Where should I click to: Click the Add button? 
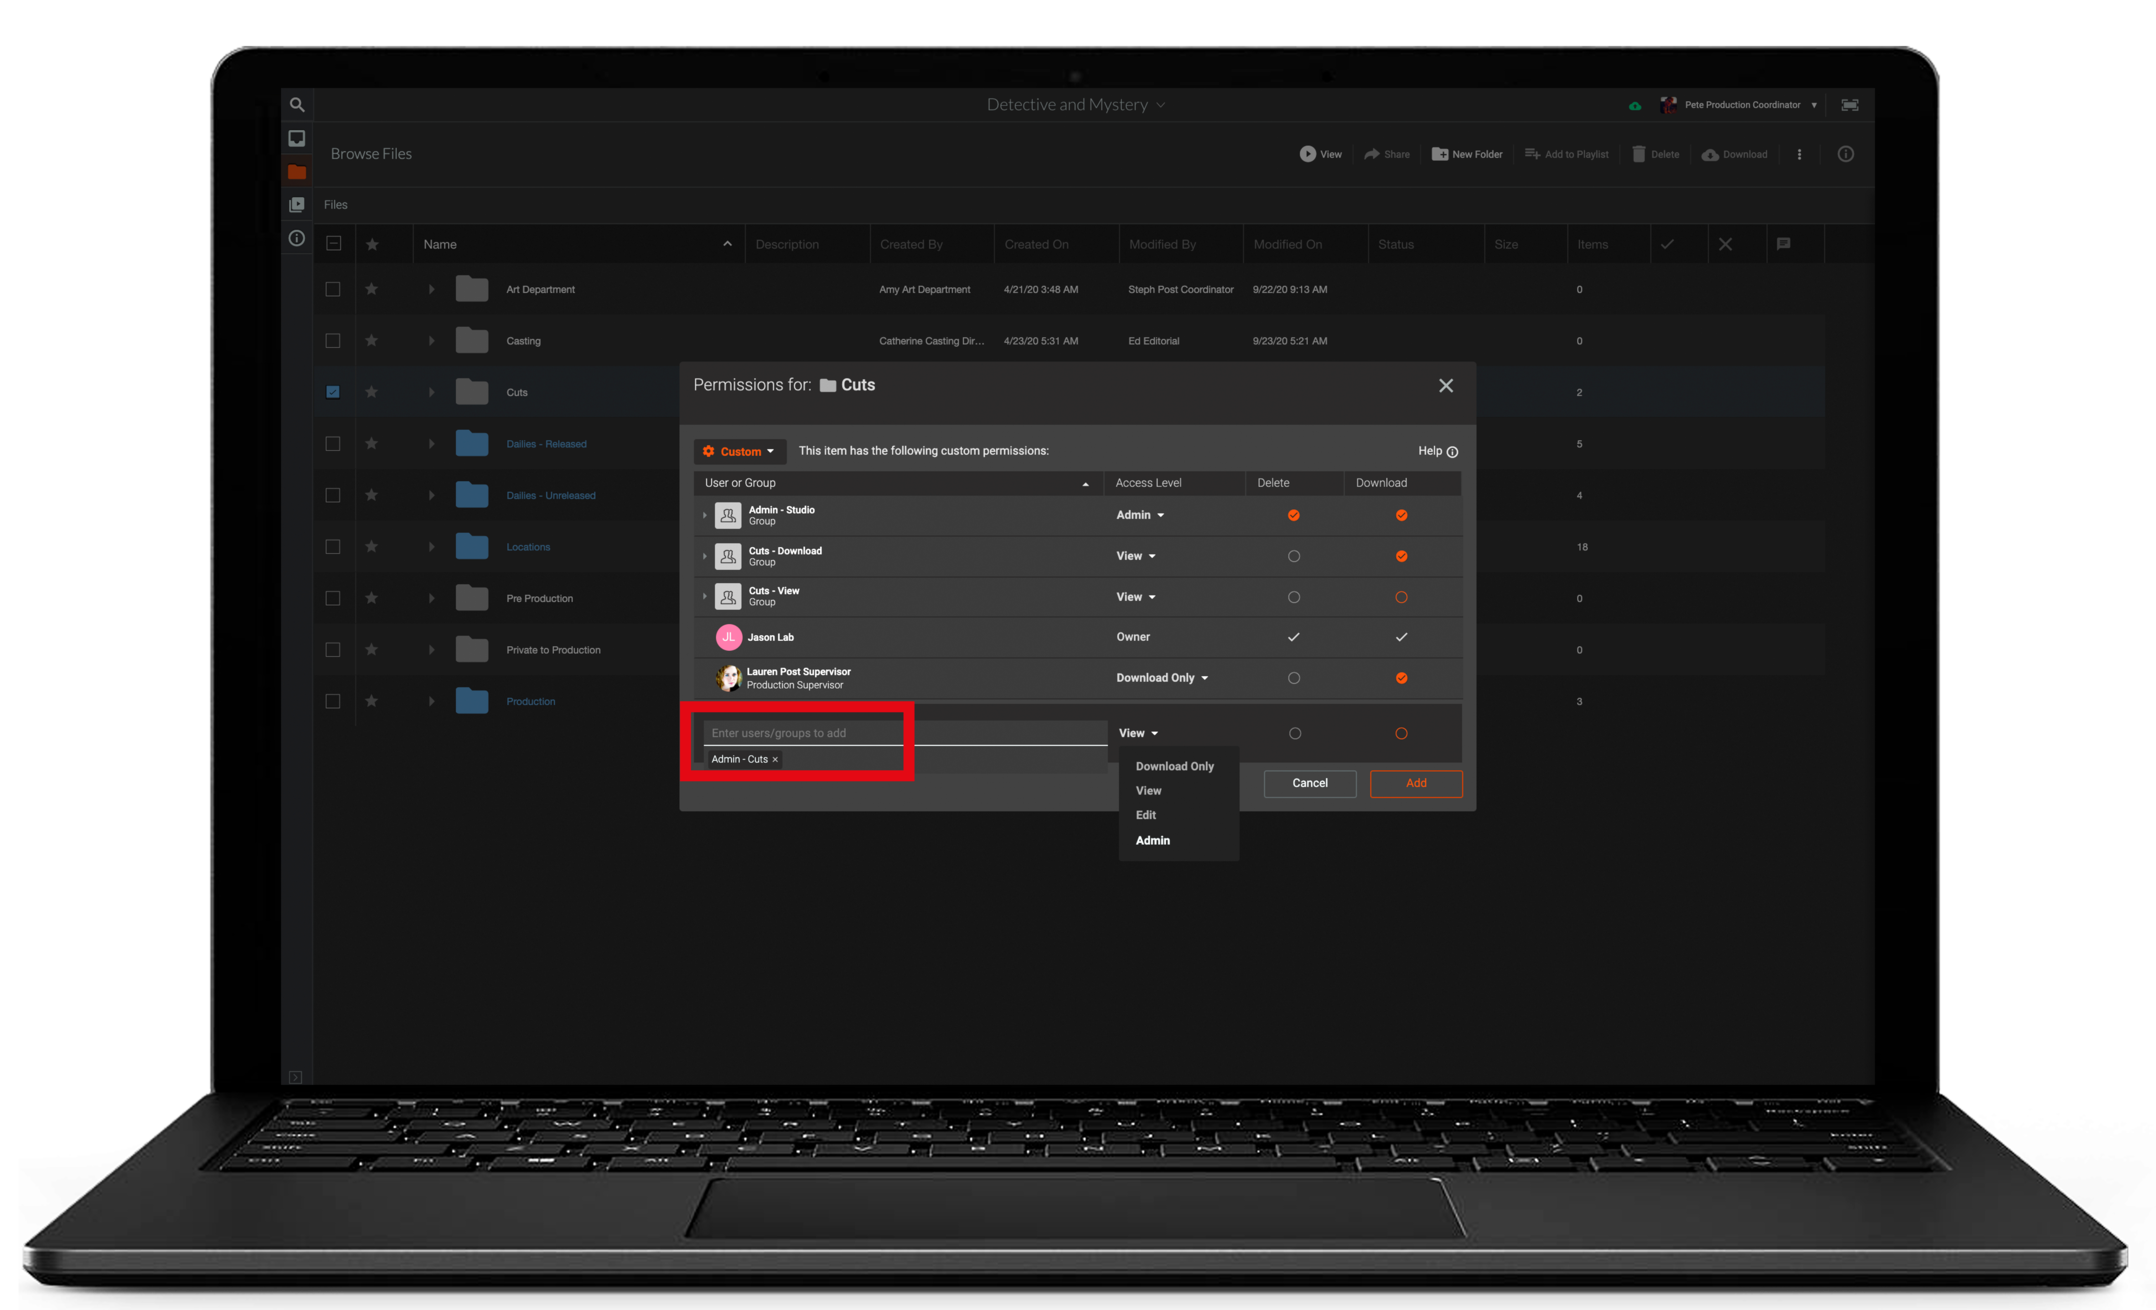click(1415, 783)
